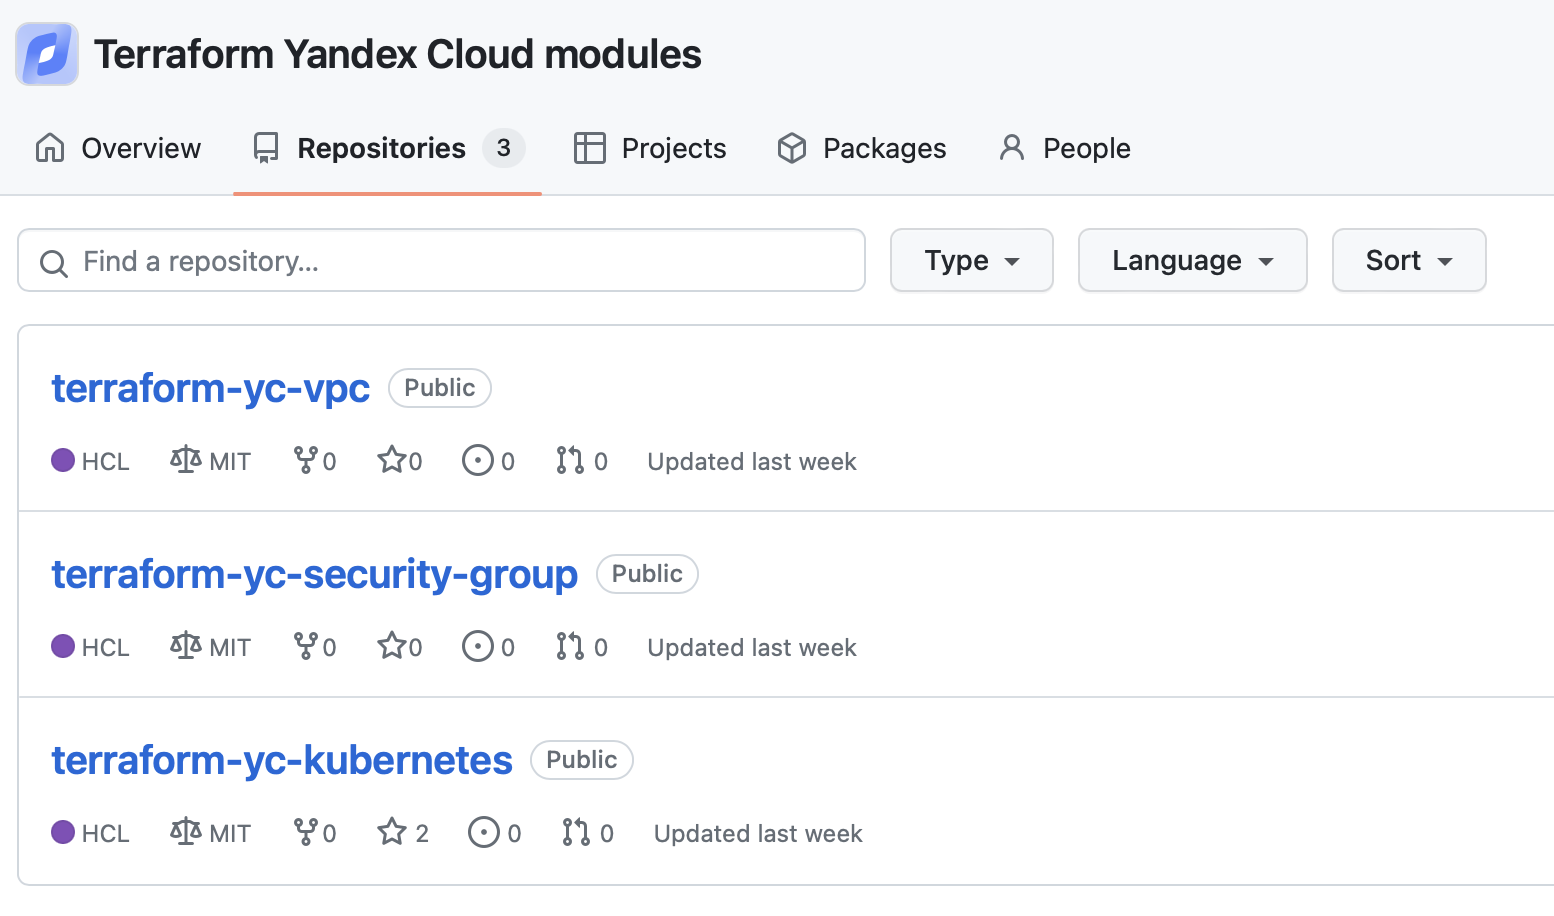Switch to the Overview tab
Image resolution: width=1554 pixels, height=916 pixels.
118,148
